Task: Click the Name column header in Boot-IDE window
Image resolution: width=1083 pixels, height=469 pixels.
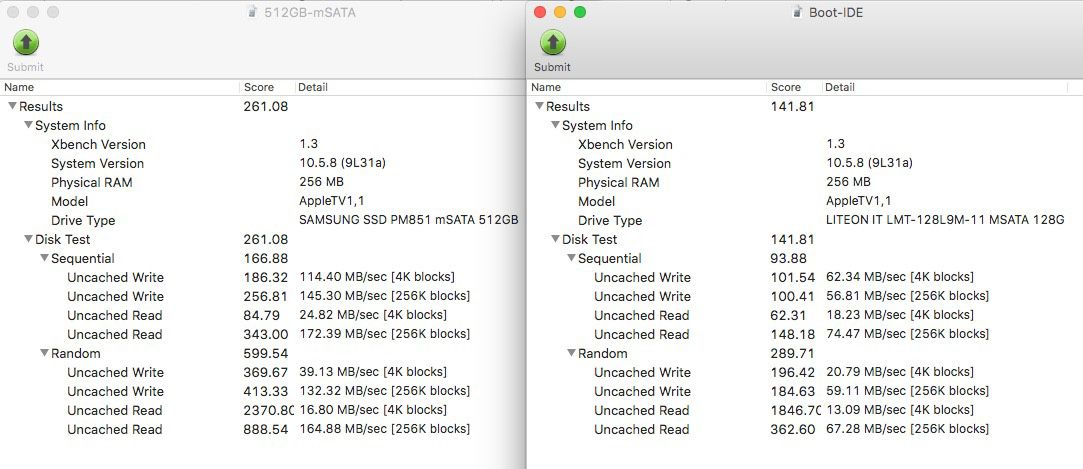Action: [x=647, y=87]
